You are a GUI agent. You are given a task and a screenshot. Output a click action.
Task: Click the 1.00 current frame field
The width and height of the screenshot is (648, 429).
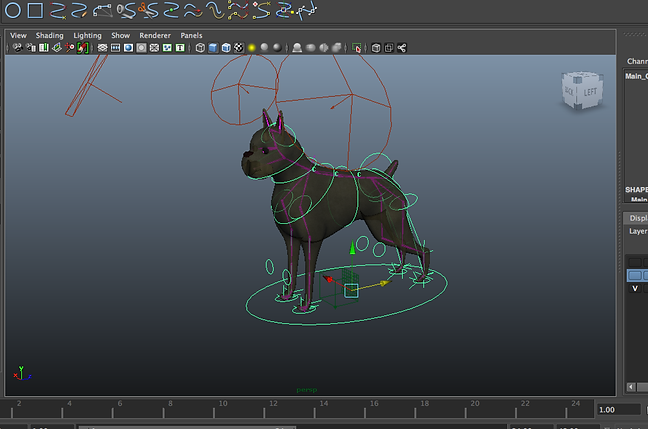point(619,410)
